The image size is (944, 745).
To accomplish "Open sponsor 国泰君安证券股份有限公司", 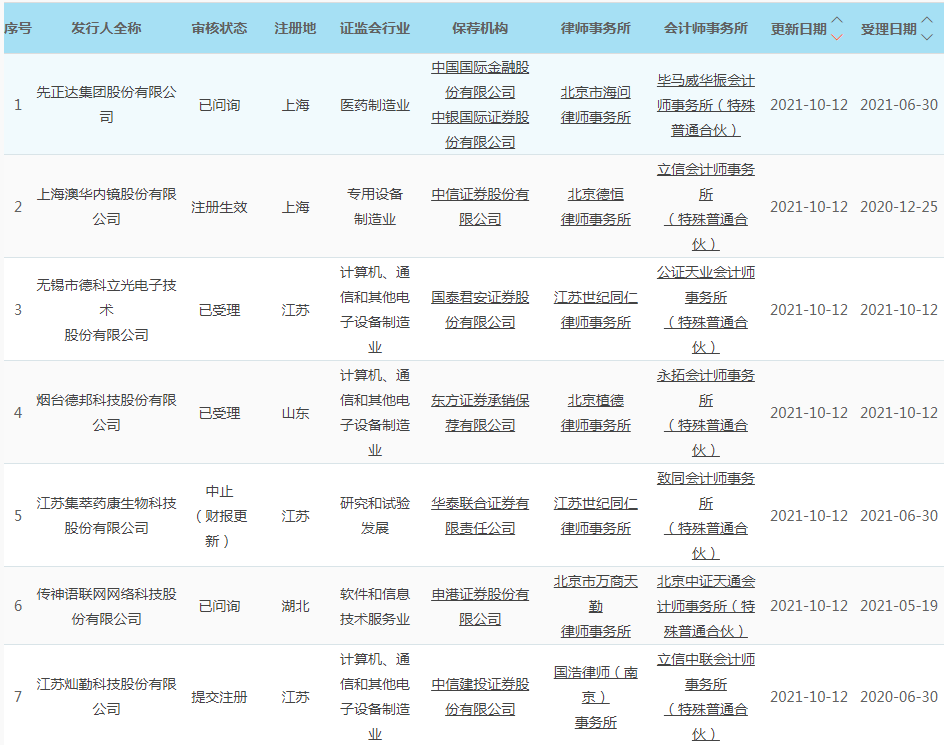I will [480, 309].
